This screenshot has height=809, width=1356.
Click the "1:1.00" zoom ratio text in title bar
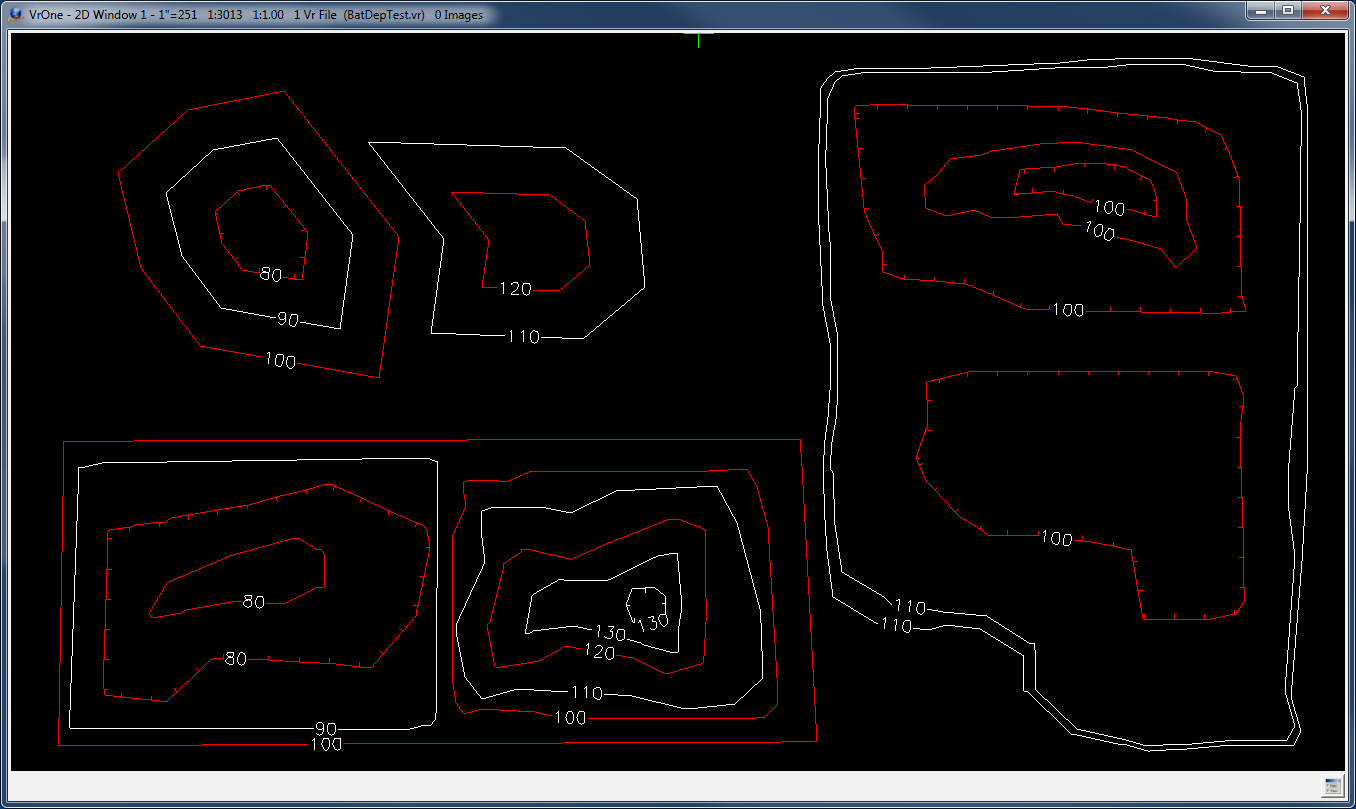[x=270, y=15]
